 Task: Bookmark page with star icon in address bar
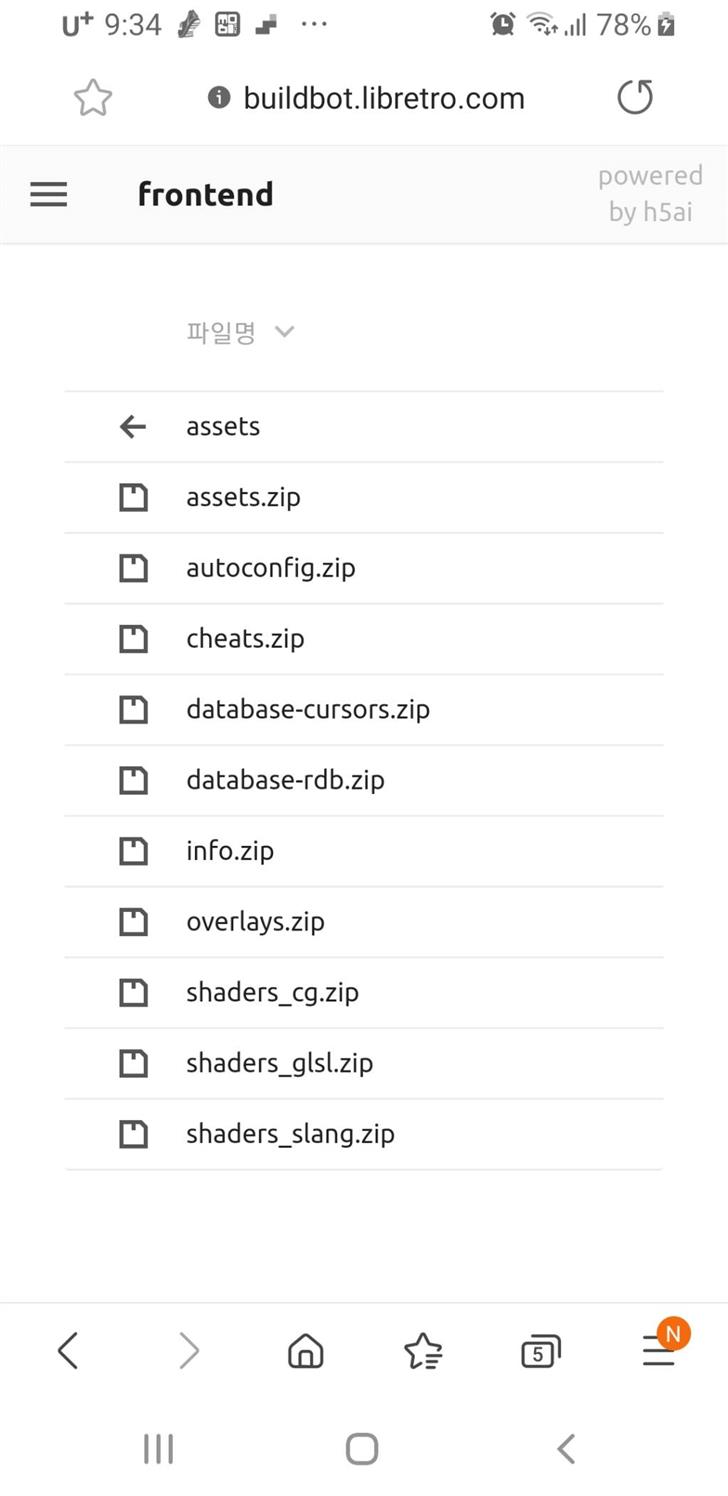pyautogui.click(x=93, y=98)
